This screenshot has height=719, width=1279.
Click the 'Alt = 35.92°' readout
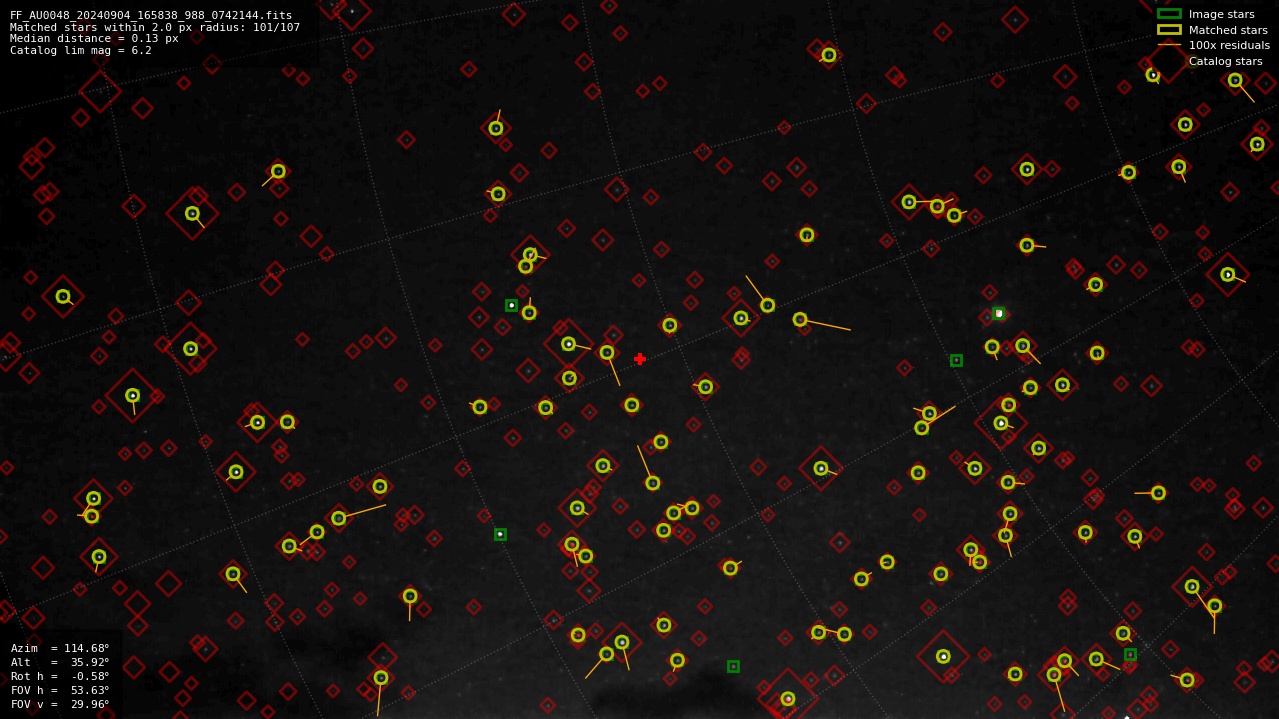point(60,662)
